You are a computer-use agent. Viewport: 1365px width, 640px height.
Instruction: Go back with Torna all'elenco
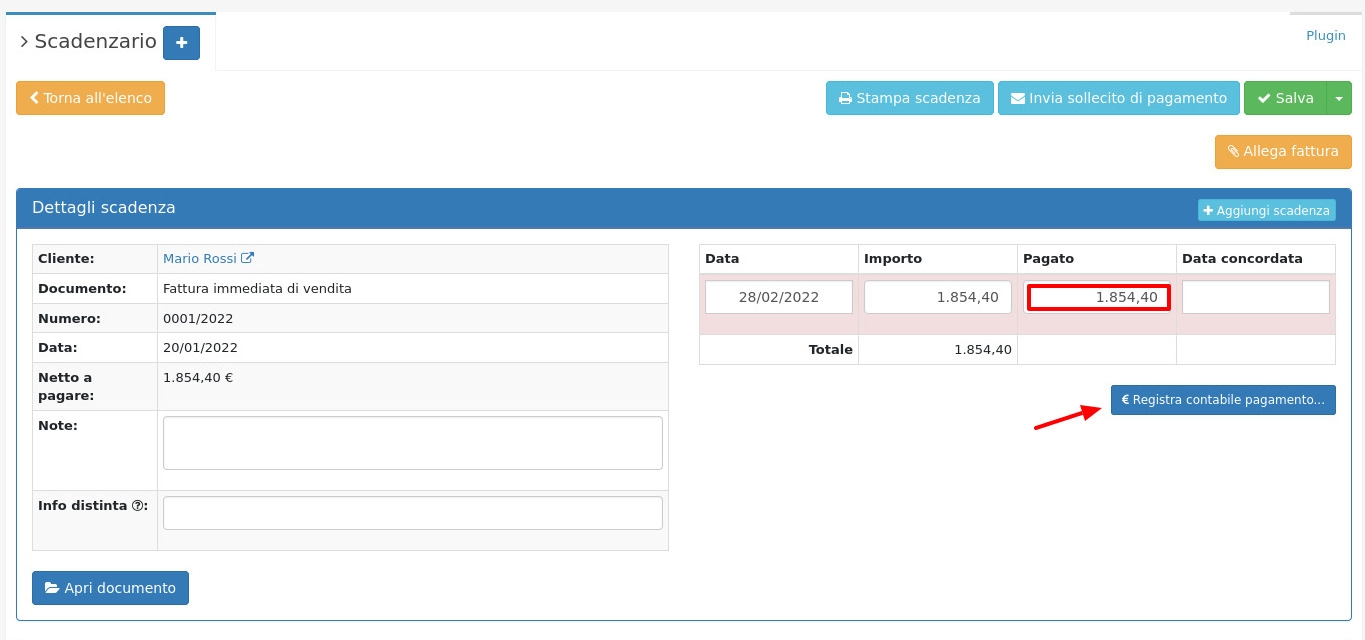coord(91,98)
